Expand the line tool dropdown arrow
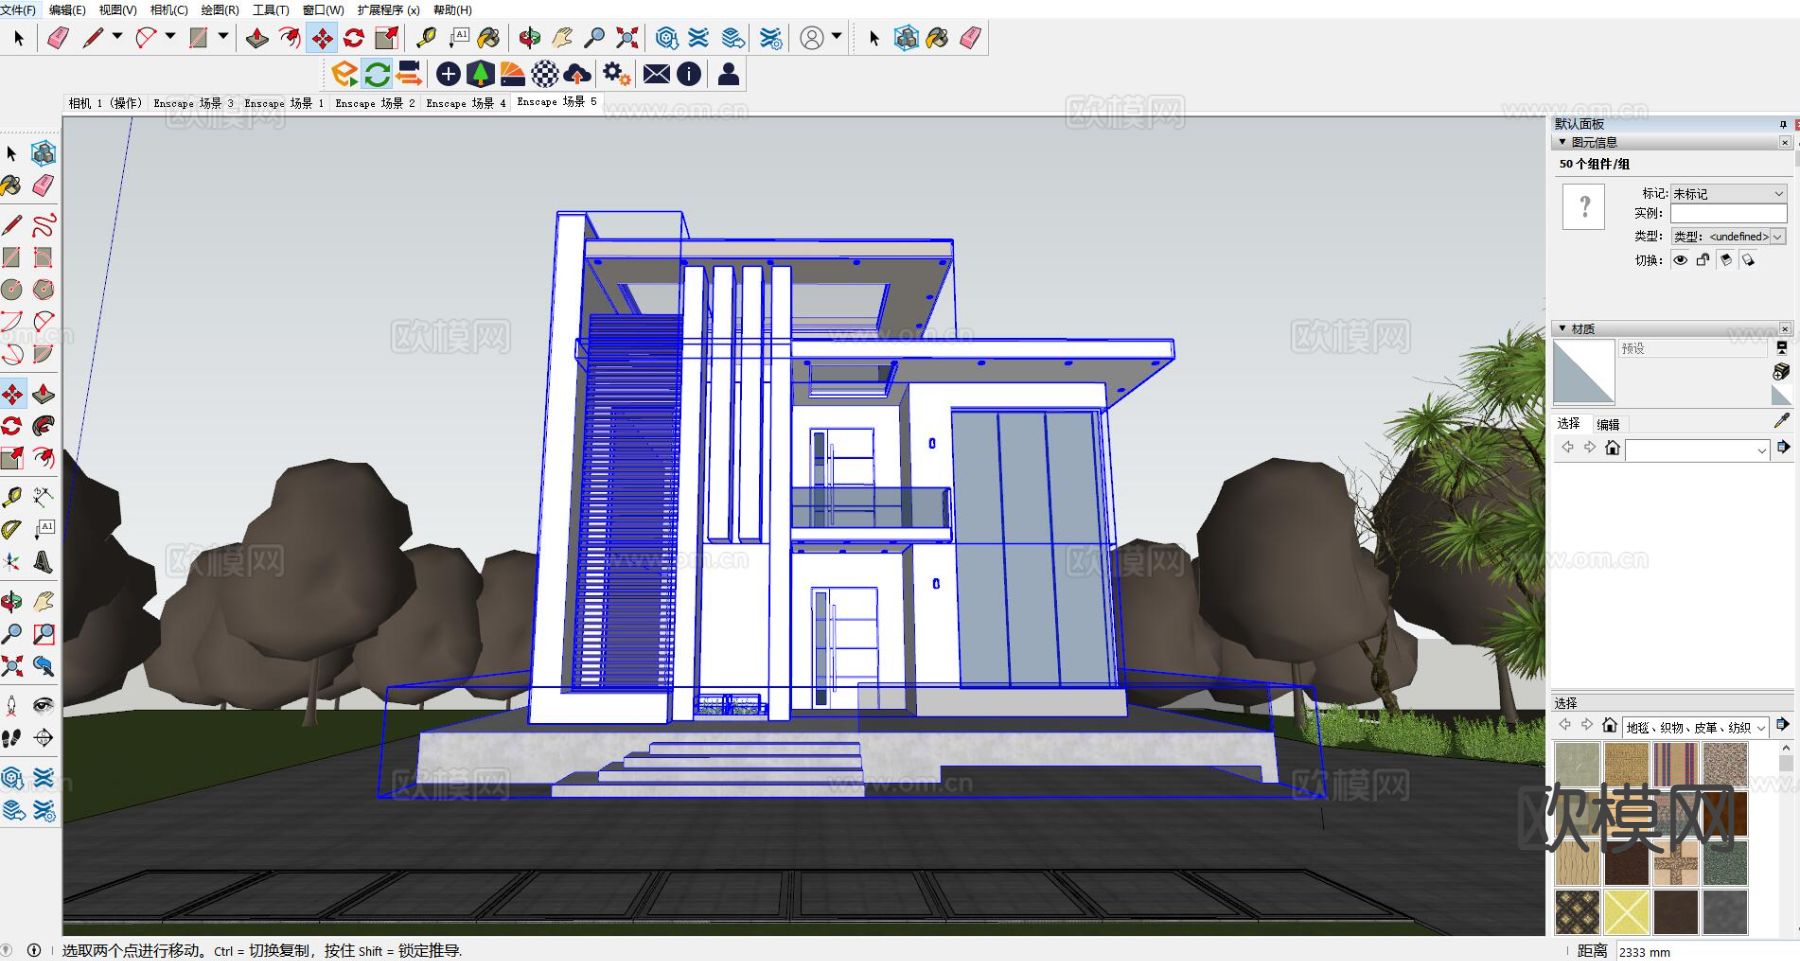This screenshot has width=1800, height=961. [x=117, y=36]
